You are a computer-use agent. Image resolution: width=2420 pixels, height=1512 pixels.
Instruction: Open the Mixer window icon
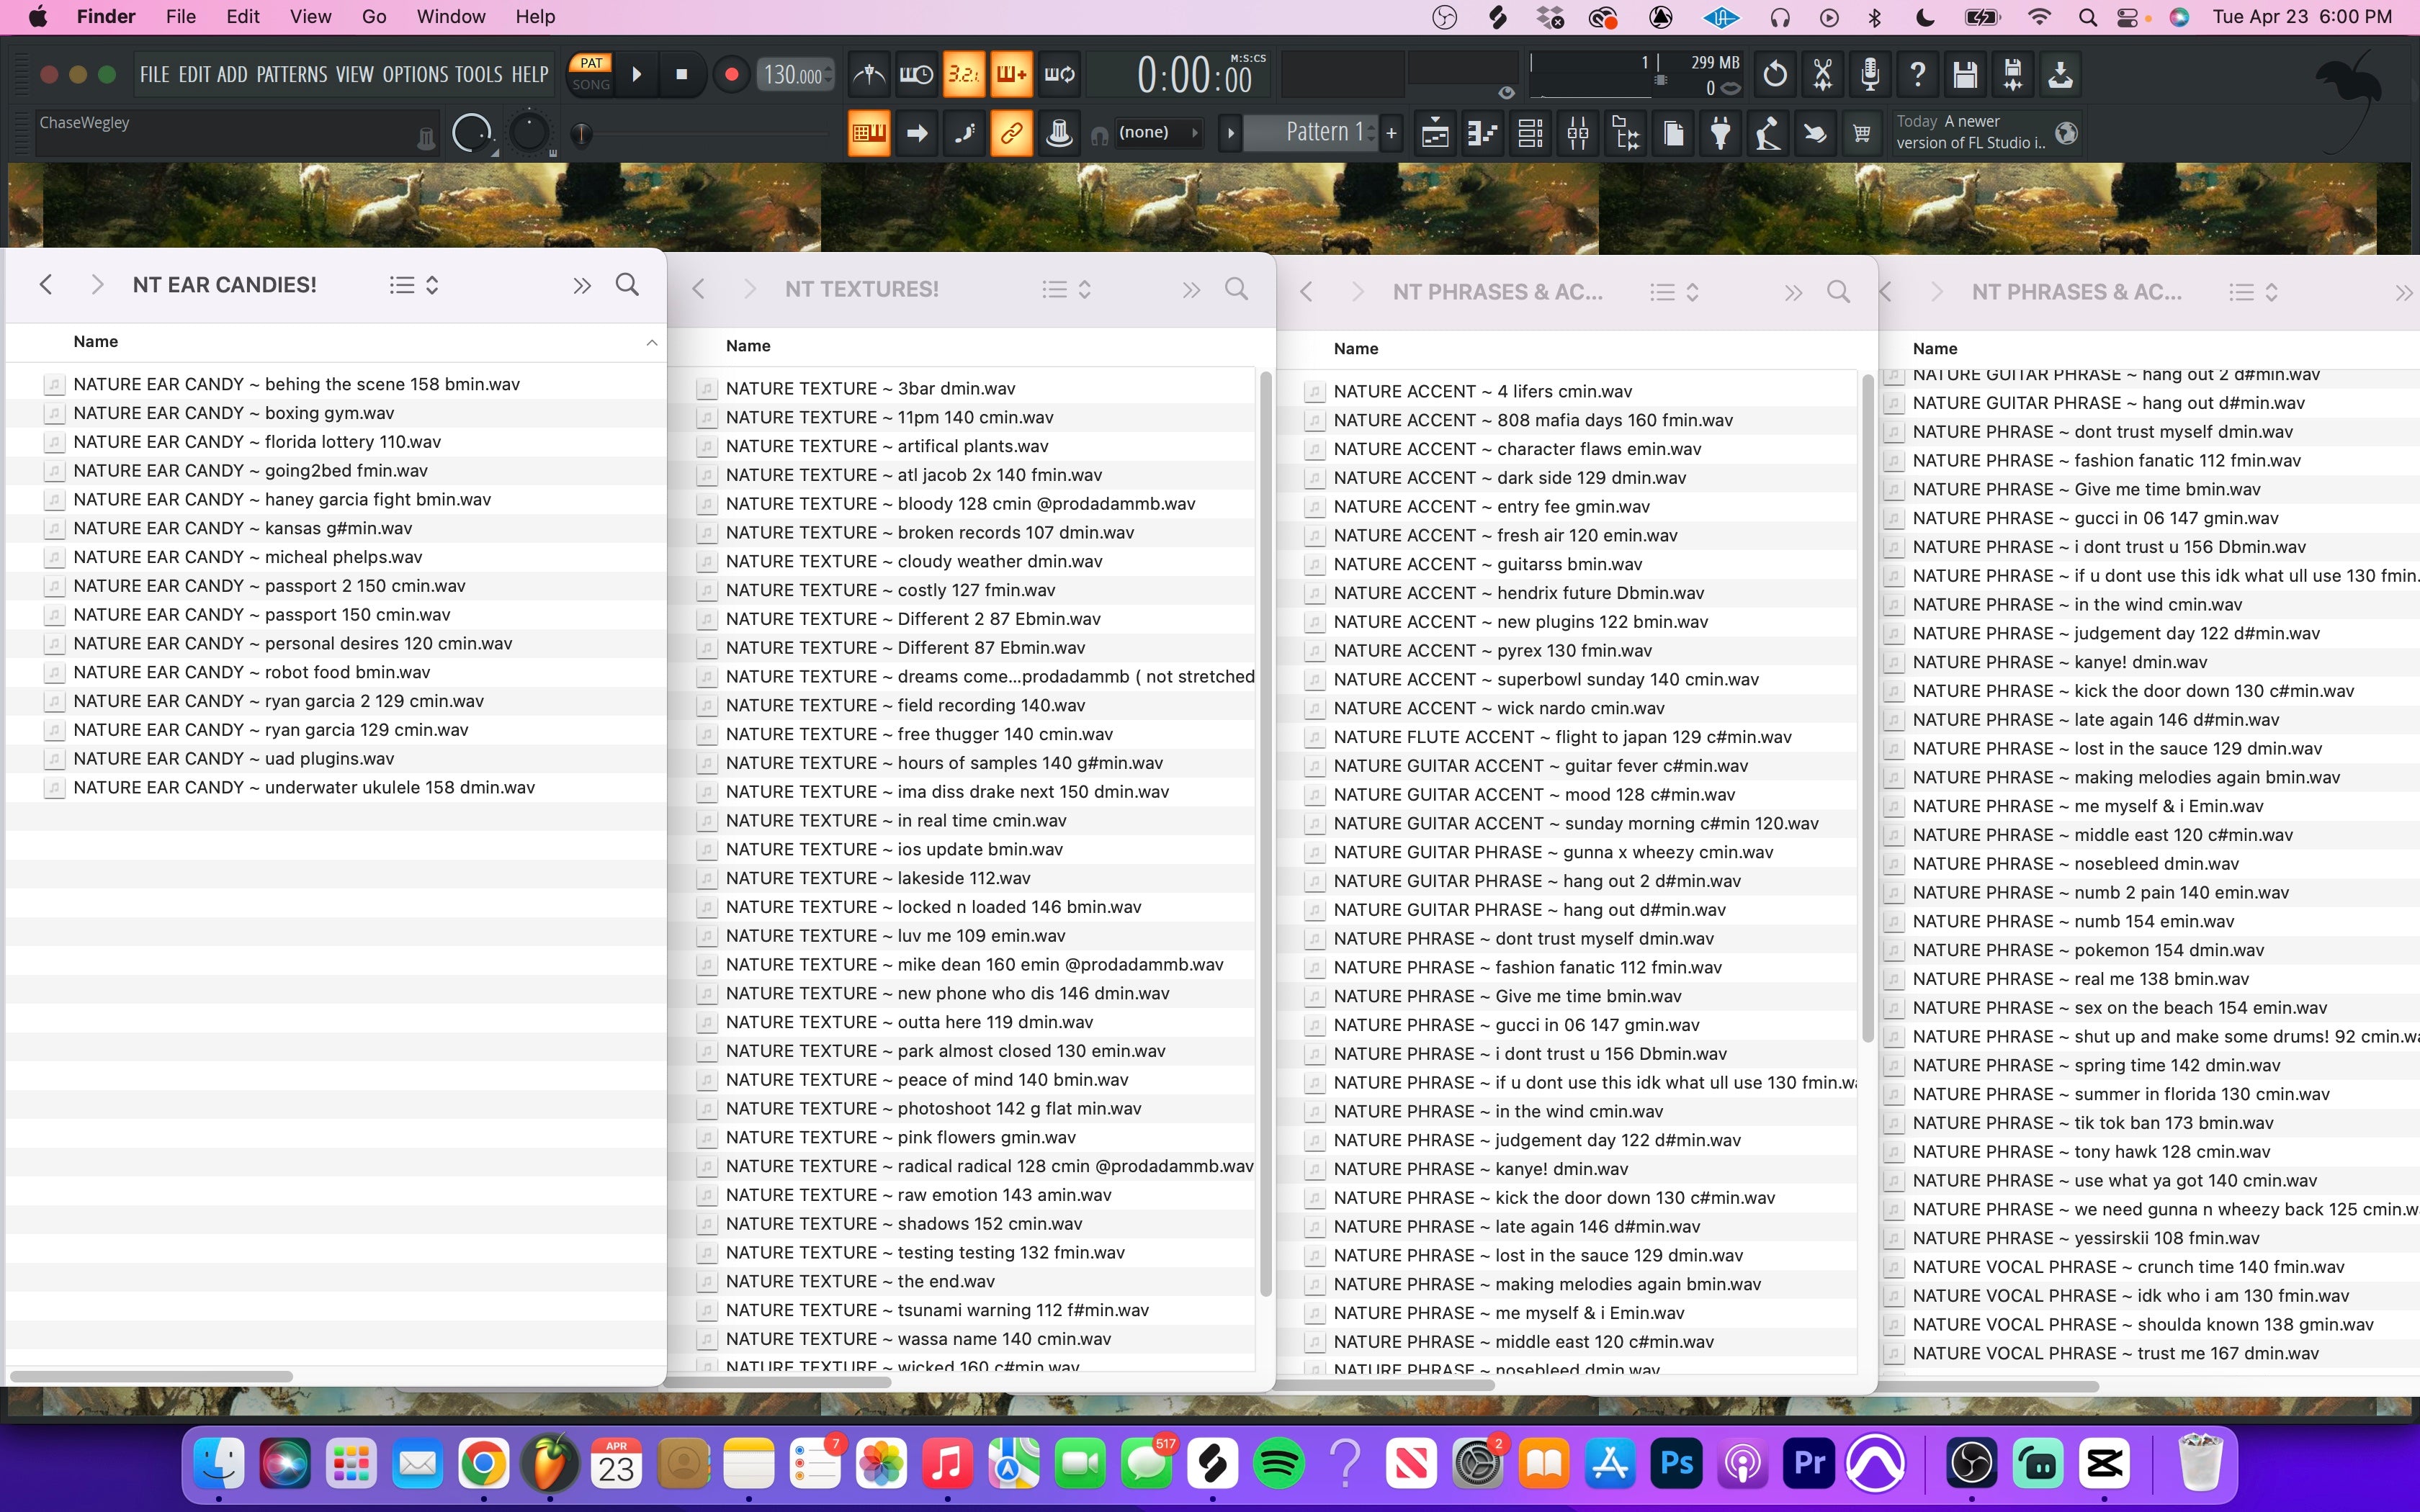pos(1578,133)
